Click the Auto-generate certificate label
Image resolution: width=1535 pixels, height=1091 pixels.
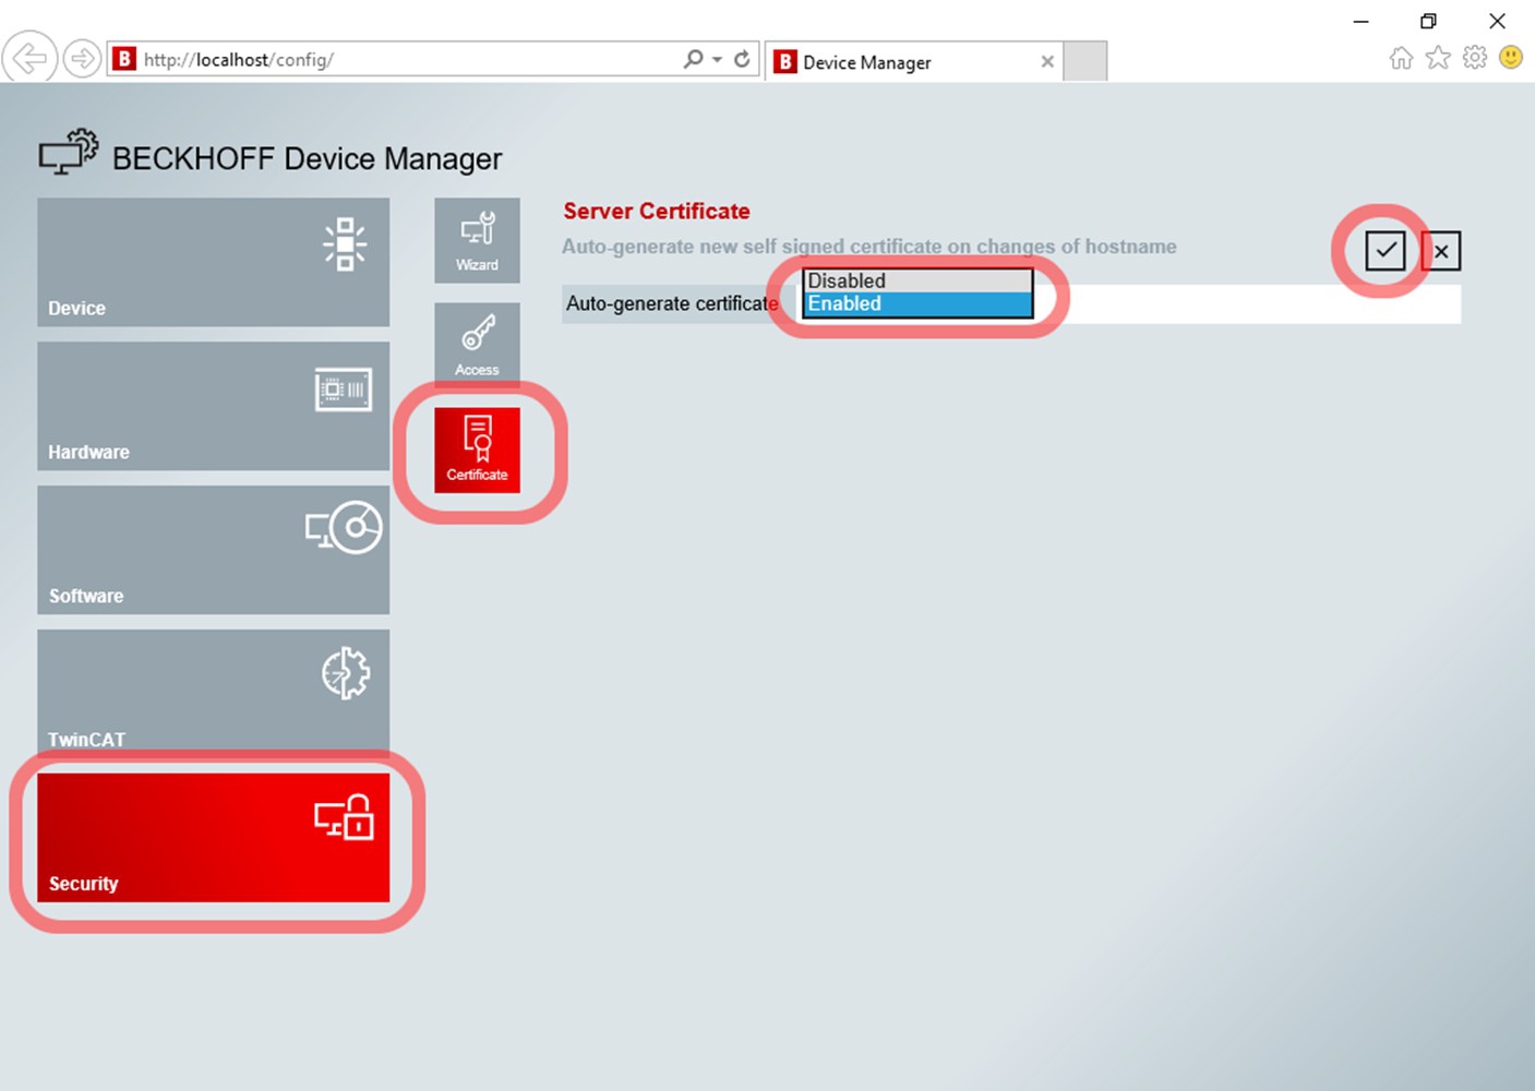click(x=671, y=304)
